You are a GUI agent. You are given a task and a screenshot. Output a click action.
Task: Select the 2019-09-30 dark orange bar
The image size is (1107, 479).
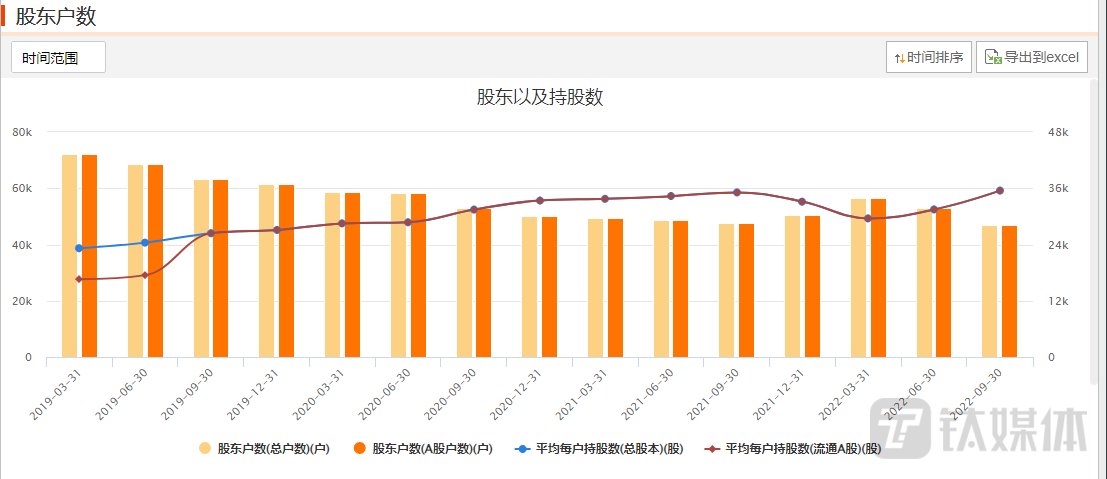coord(220,268)
